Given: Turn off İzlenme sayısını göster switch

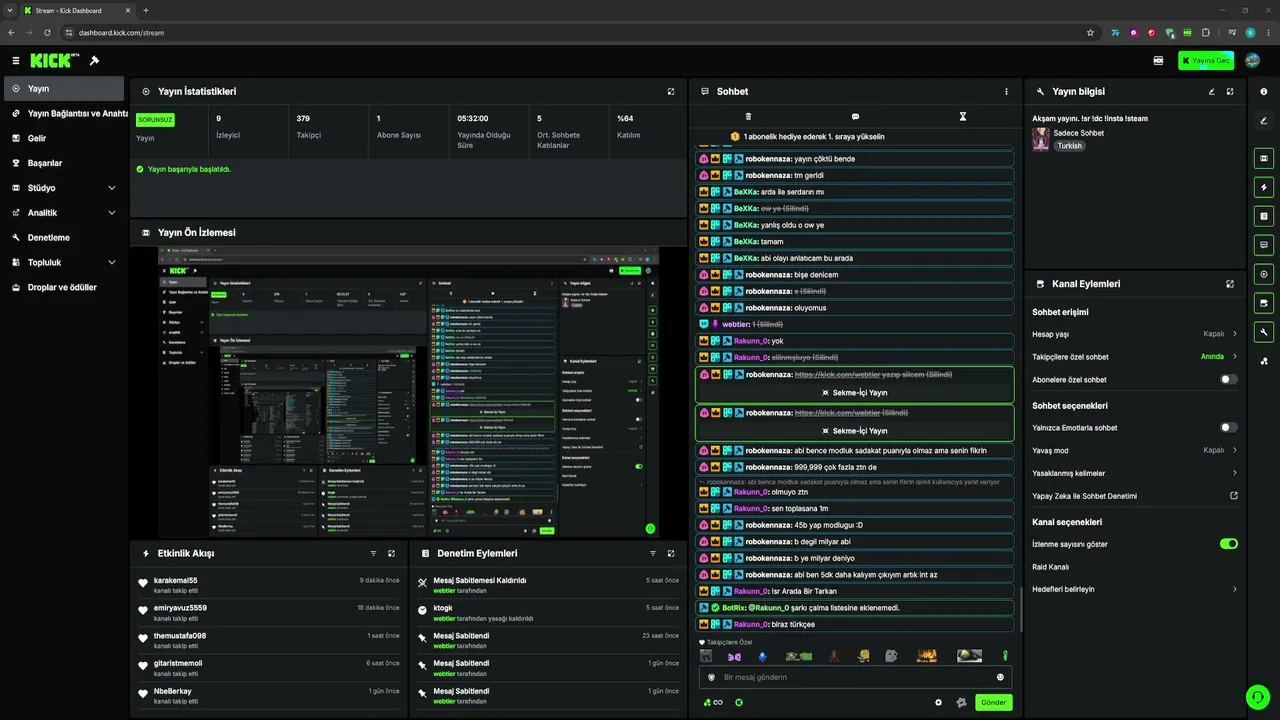Looking at the screenshot, I should (1229, 544).
